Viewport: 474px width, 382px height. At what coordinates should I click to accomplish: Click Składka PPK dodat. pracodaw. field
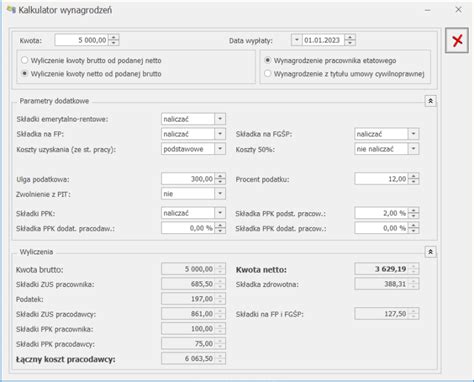coord(188,228)
